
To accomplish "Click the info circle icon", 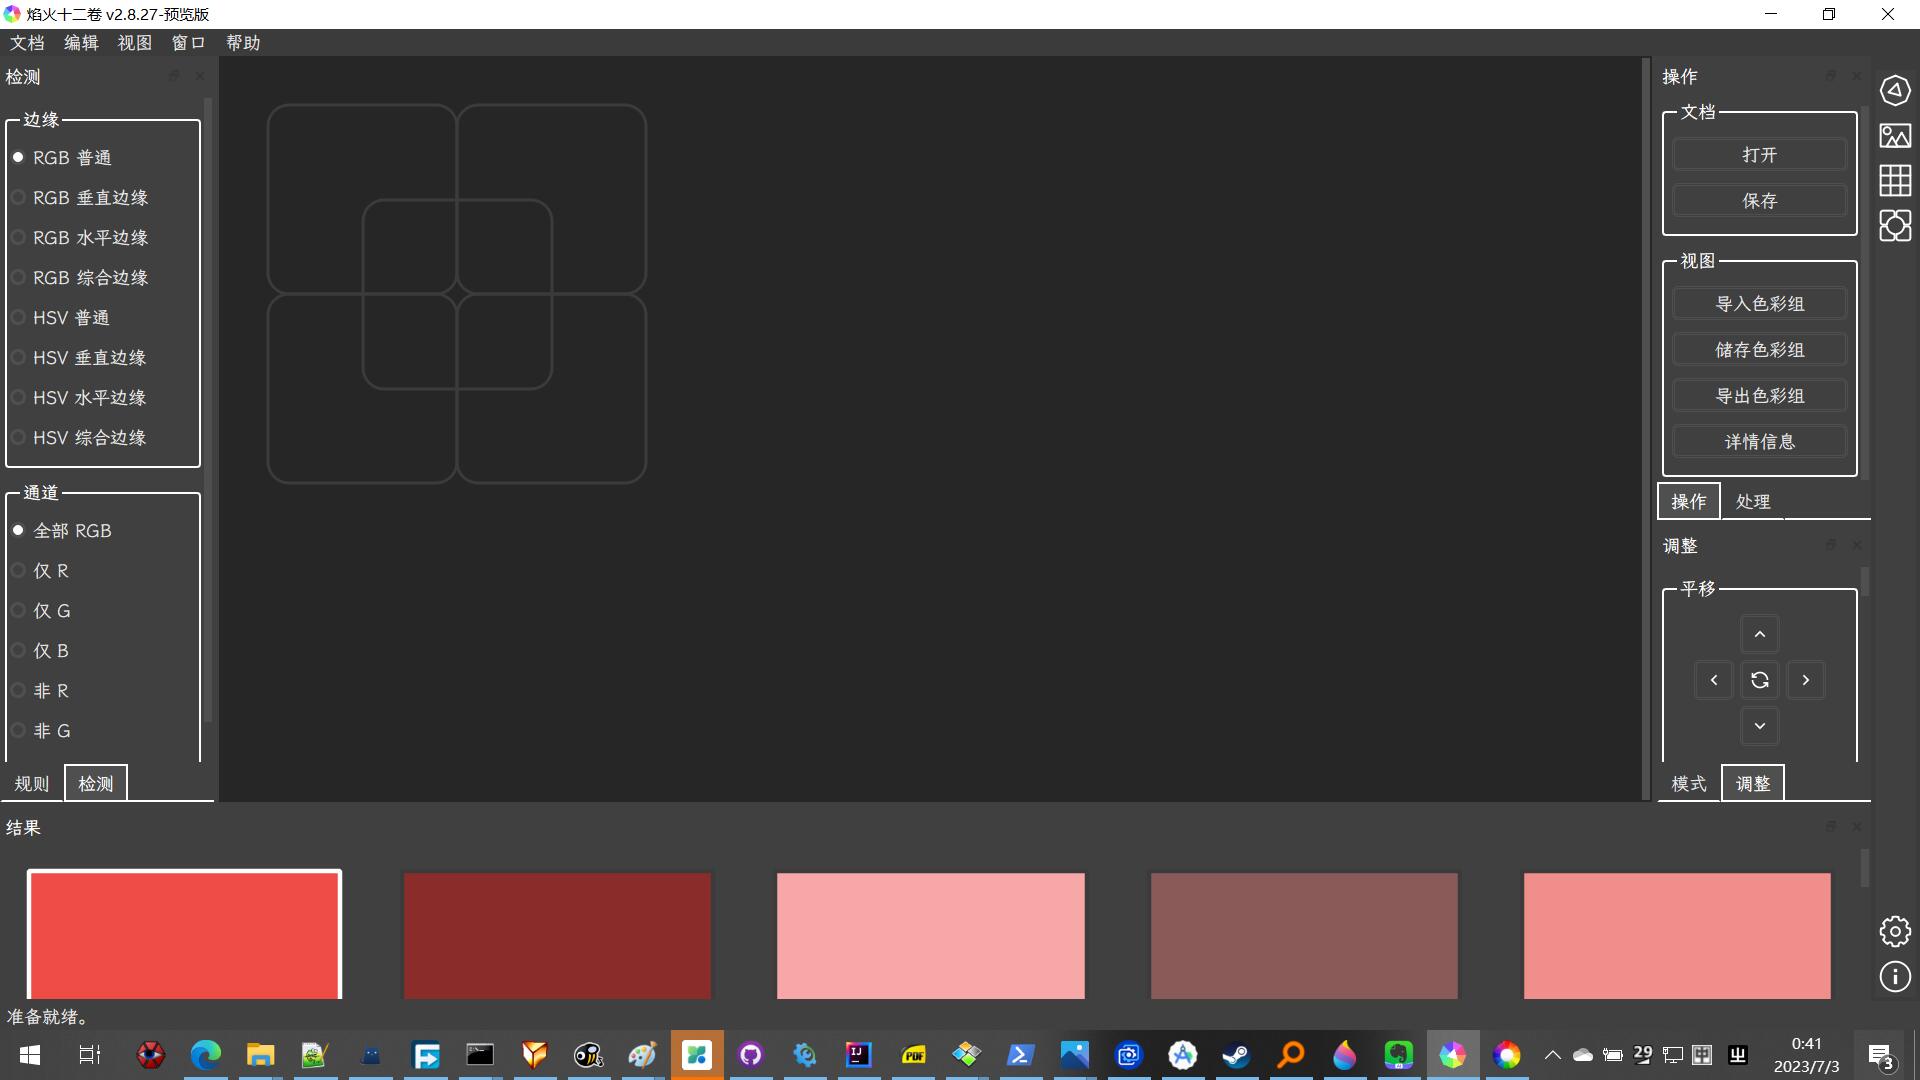I will coord(1894,977).
